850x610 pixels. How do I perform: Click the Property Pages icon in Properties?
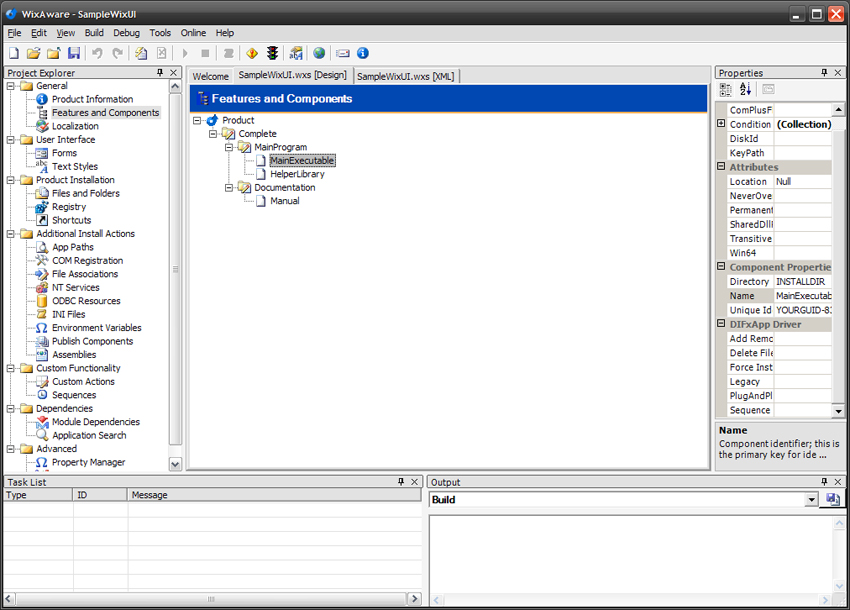click(x=768, y=89)
